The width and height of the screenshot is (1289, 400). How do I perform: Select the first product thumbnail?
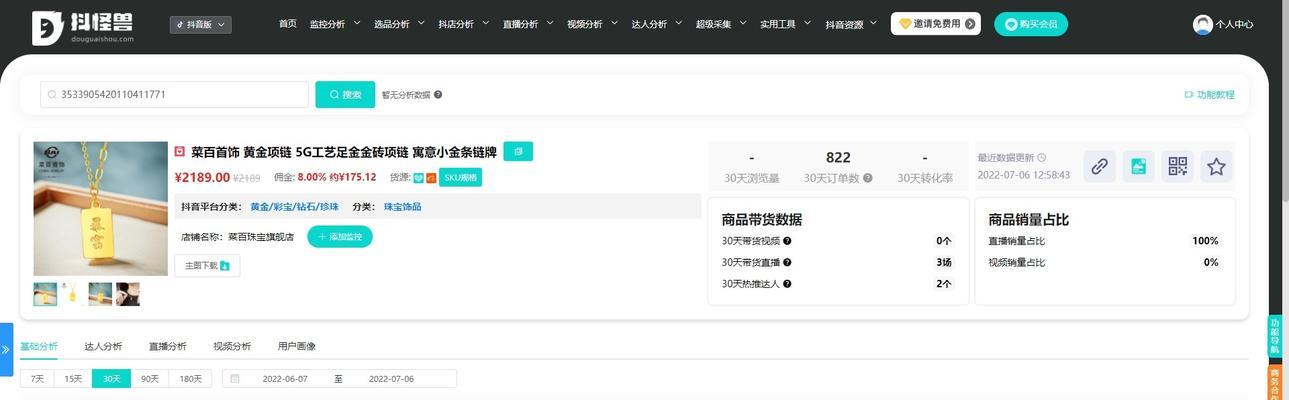click(45, 294)
